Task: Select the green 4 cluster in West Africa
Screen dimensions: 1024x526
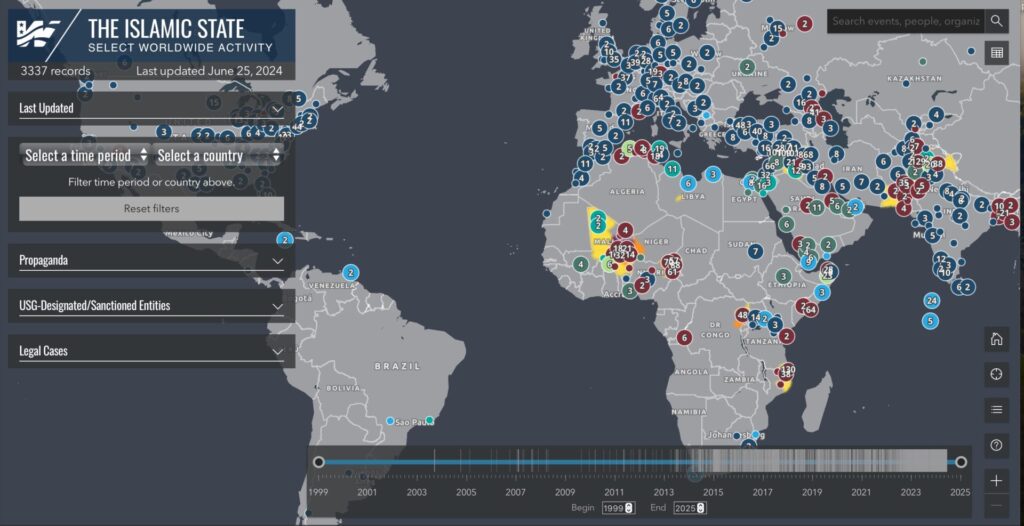Action: coord(580,265)
